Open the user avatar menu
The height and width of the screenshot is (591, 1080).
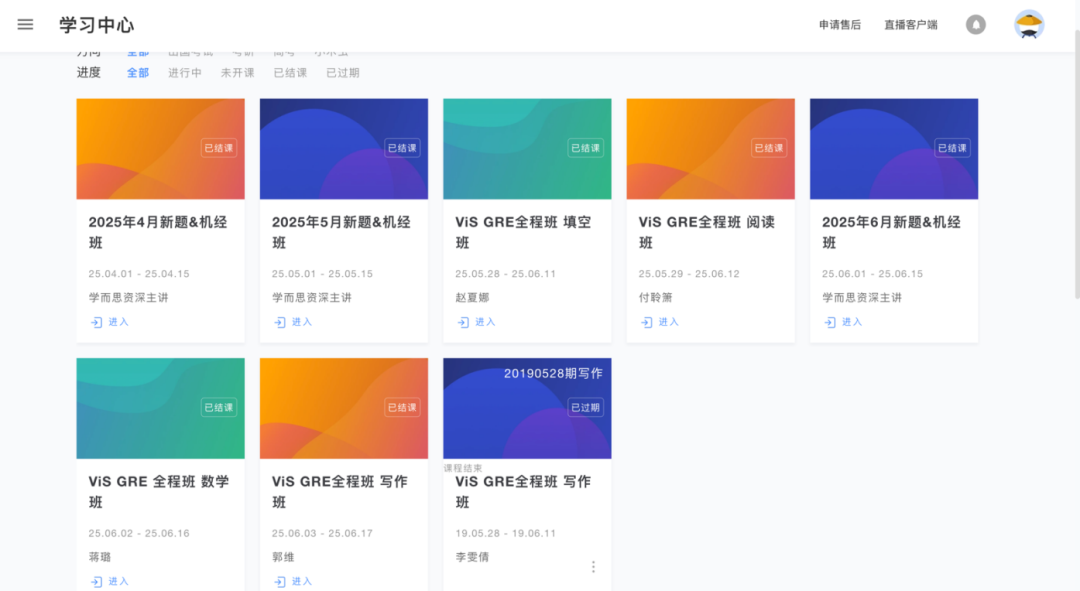(x=1029, y=24)
